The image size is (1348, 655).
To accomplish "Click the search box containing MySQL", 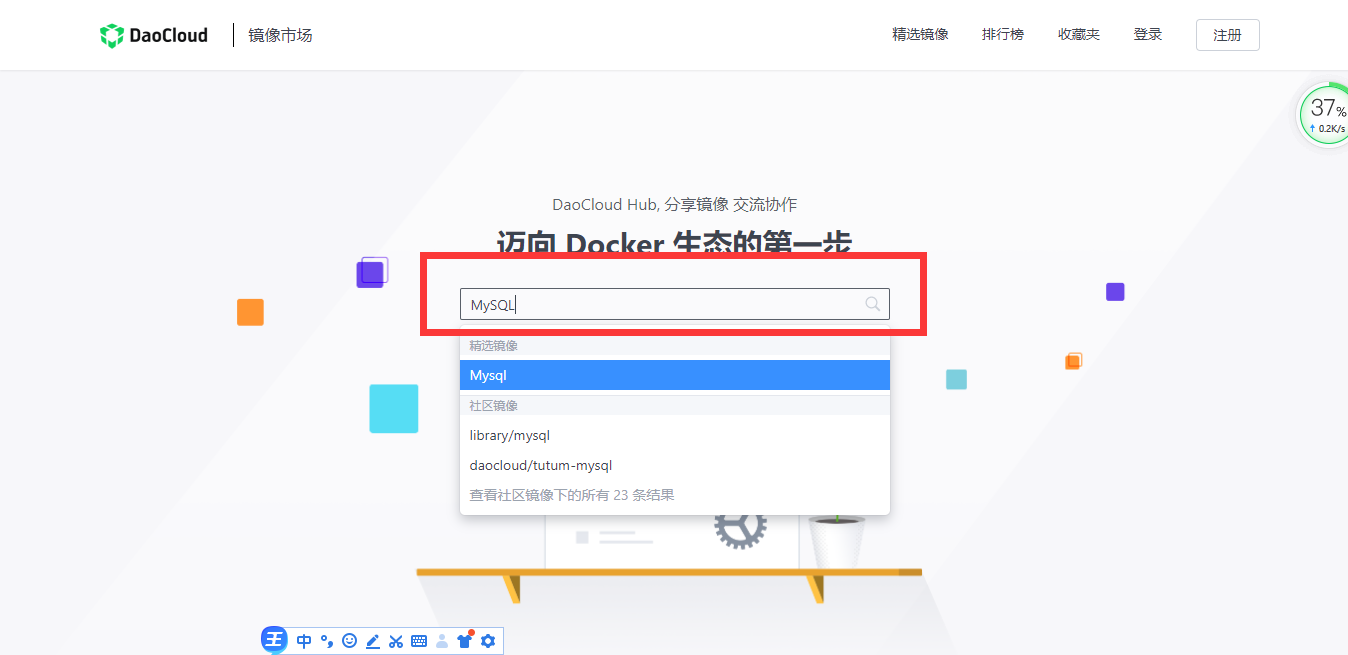I will (675, 304).
